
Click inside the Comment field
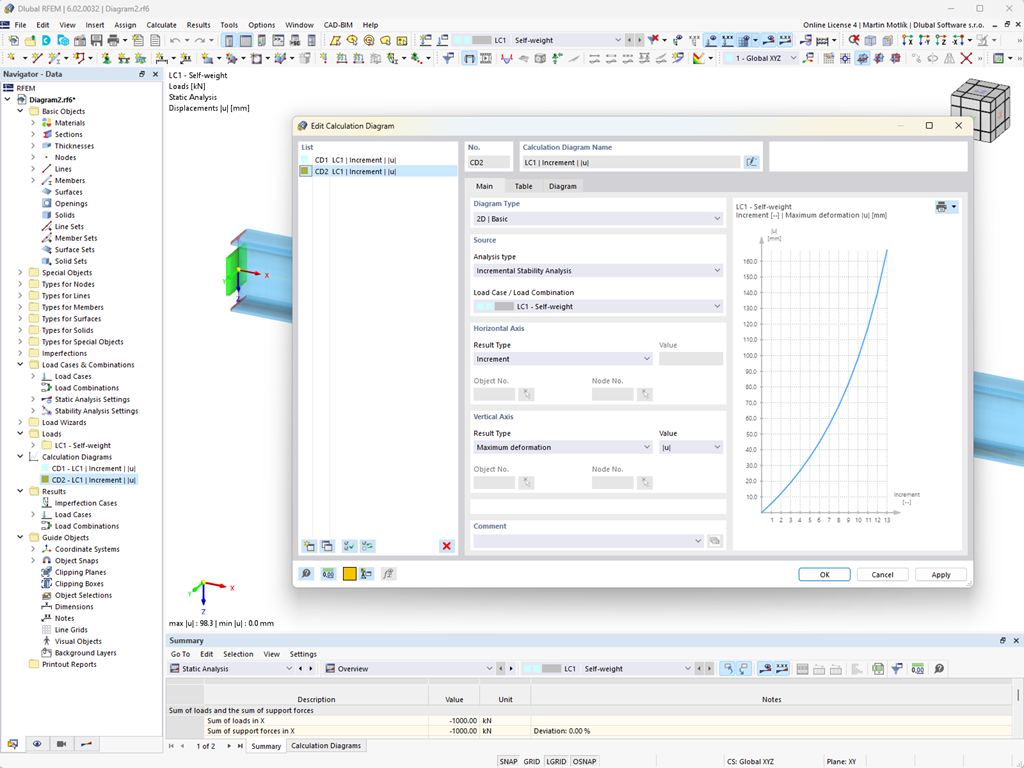[580, 540]
